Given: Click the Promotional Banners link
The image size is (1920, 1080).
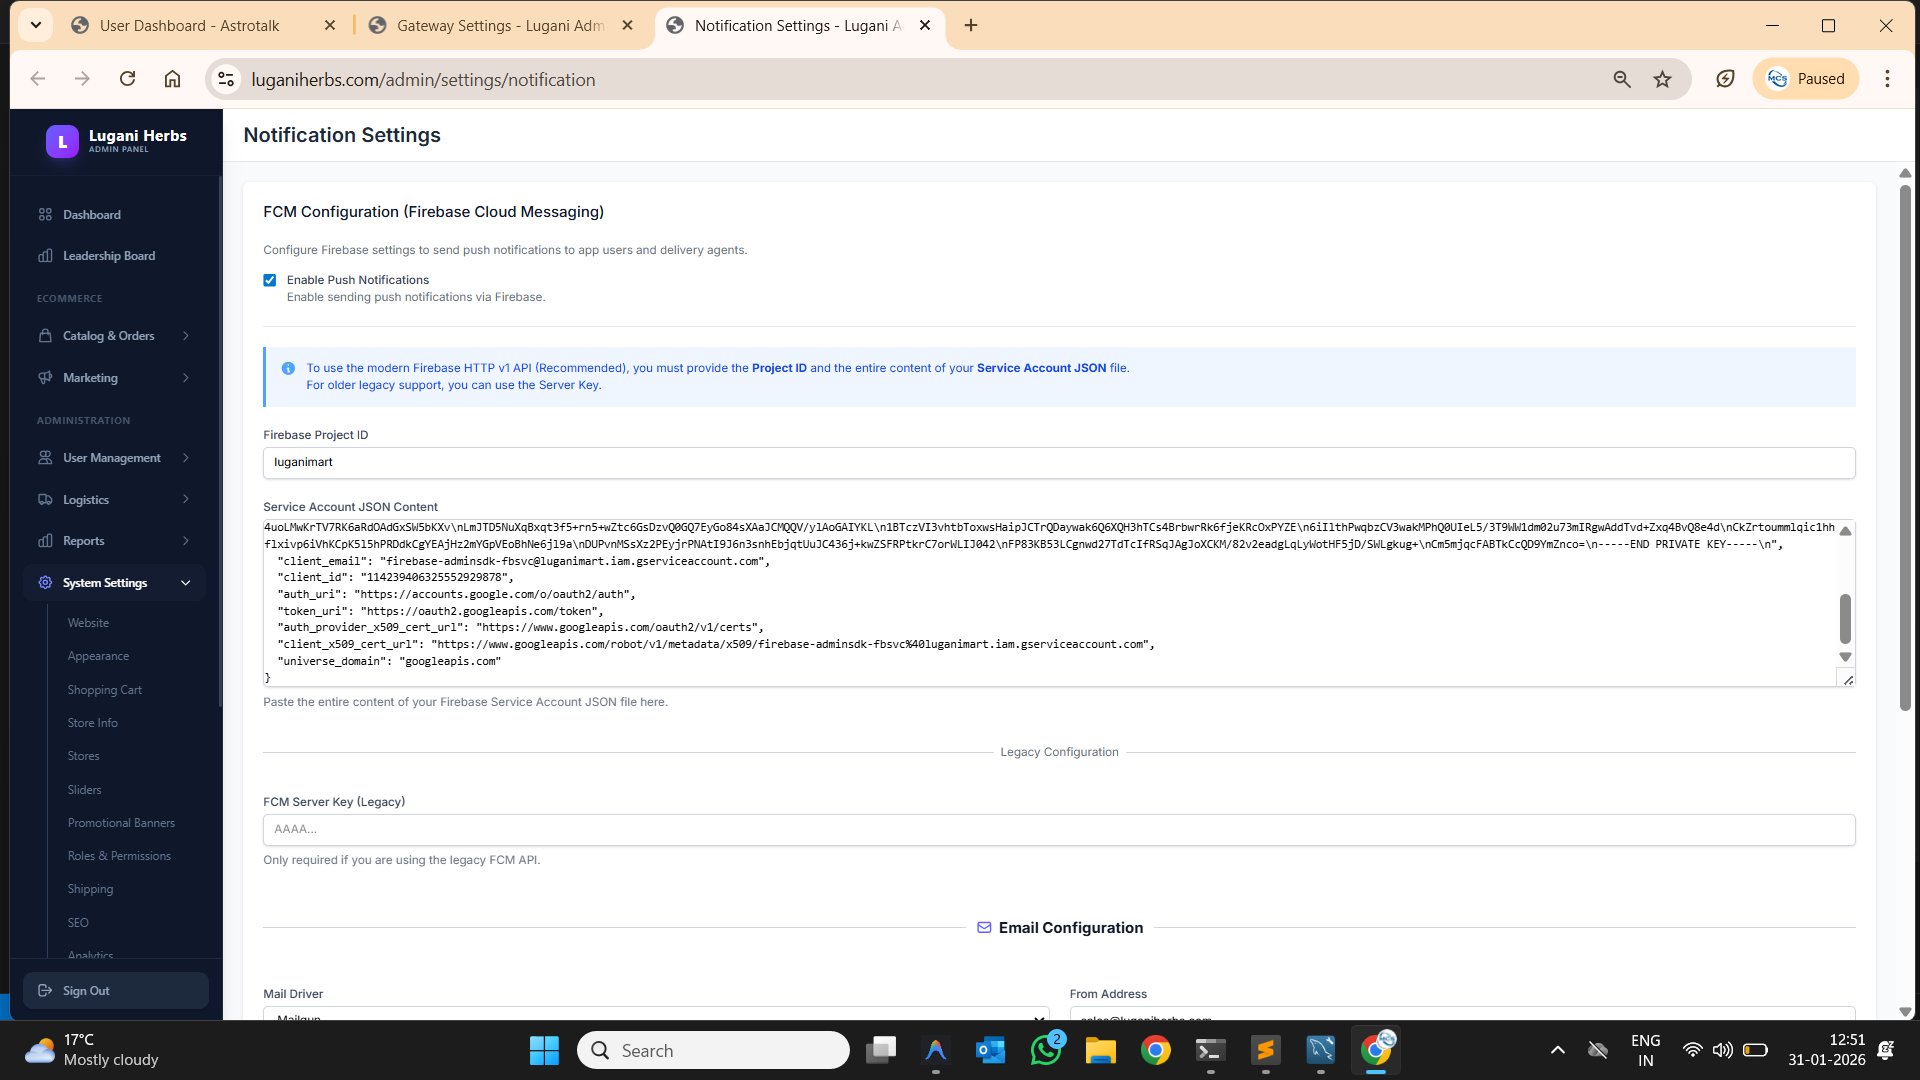Looking at the screenshot, I should coord(121,823).
